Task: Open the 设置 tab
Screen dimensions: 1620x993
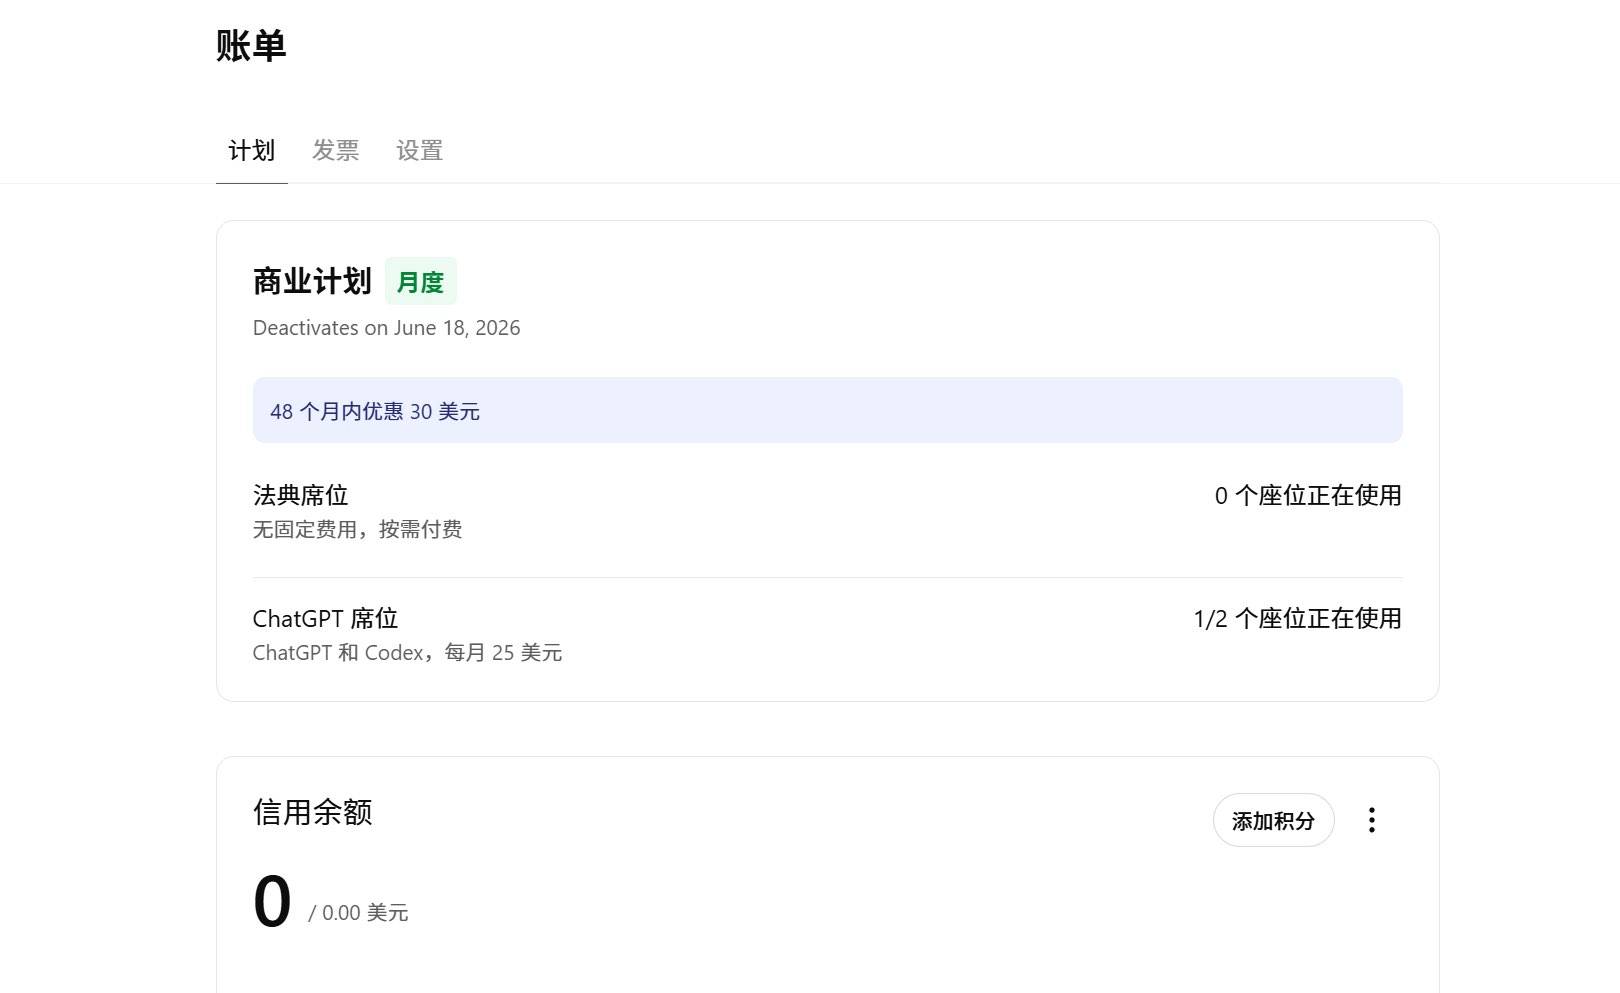Action: pyautogui.click(x=420, y=150)
